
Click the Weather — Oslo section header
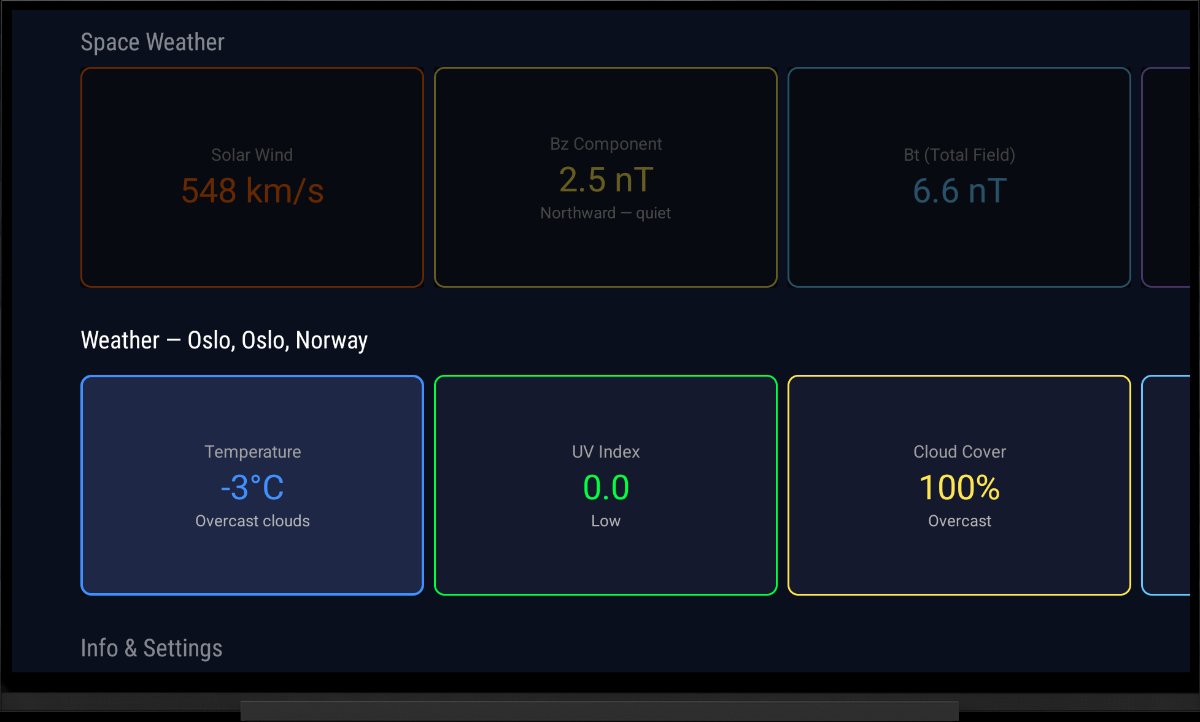pos(225,340)
